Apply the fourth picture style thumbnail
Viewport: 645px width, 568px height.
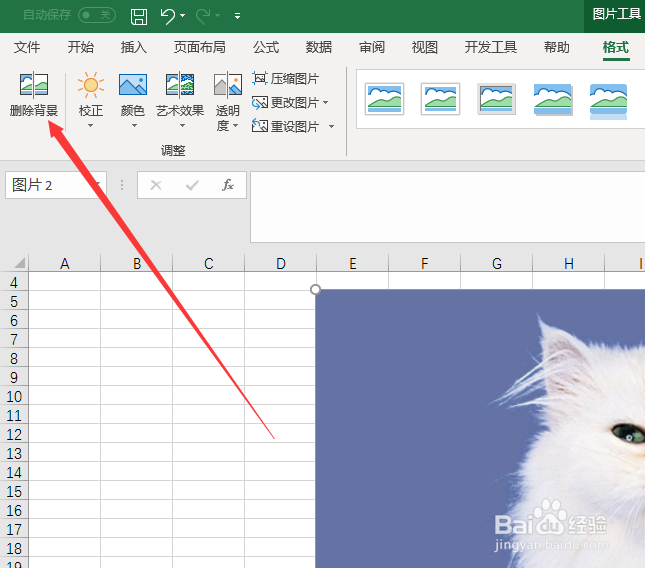tap(552, 99)
